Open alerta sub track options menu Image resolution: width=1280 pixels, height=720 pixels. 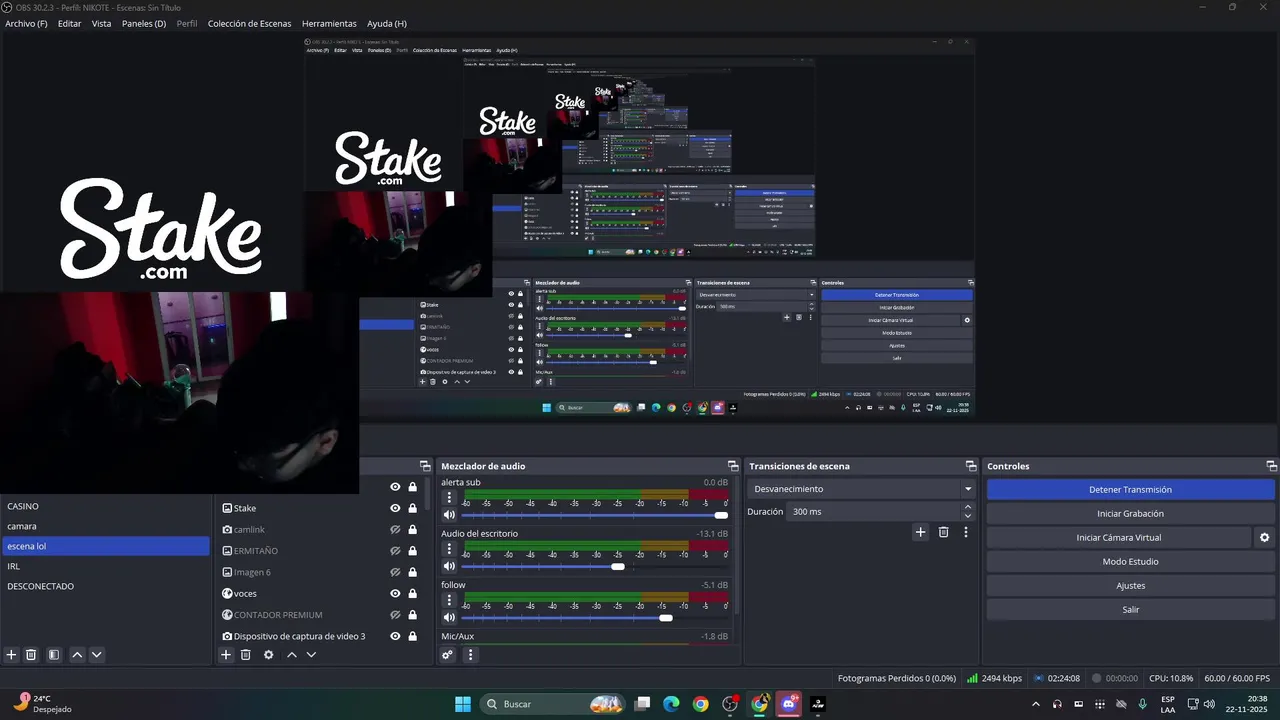point(449,497)
